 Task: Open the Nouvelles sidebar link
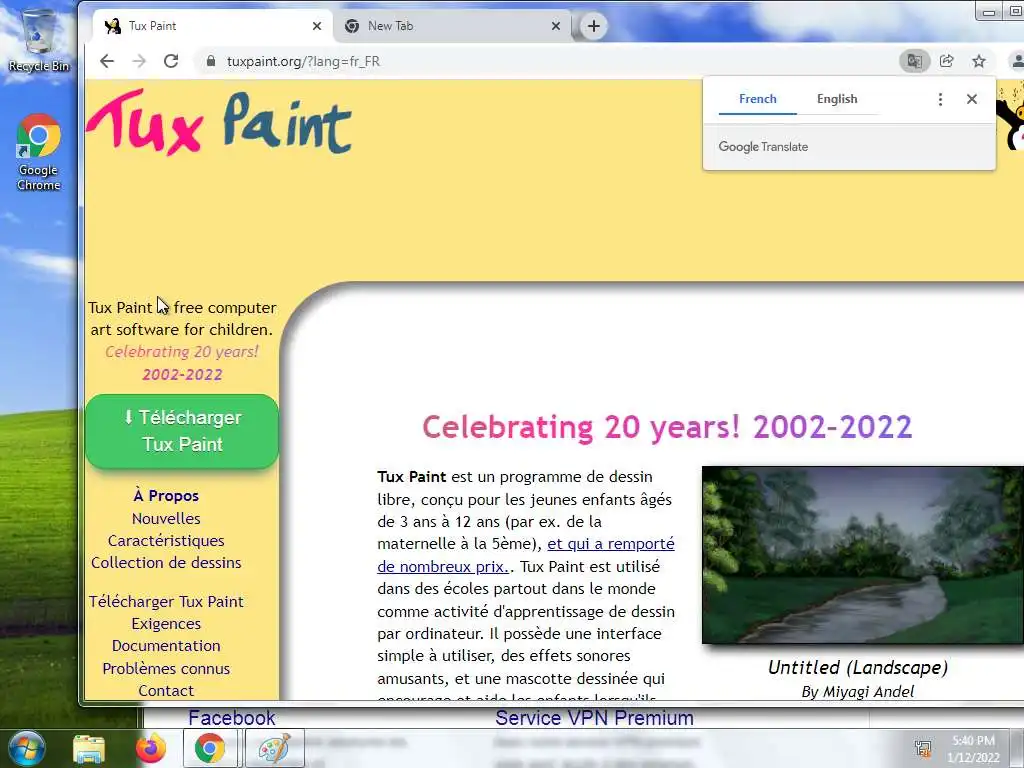(x=166, y=519)
